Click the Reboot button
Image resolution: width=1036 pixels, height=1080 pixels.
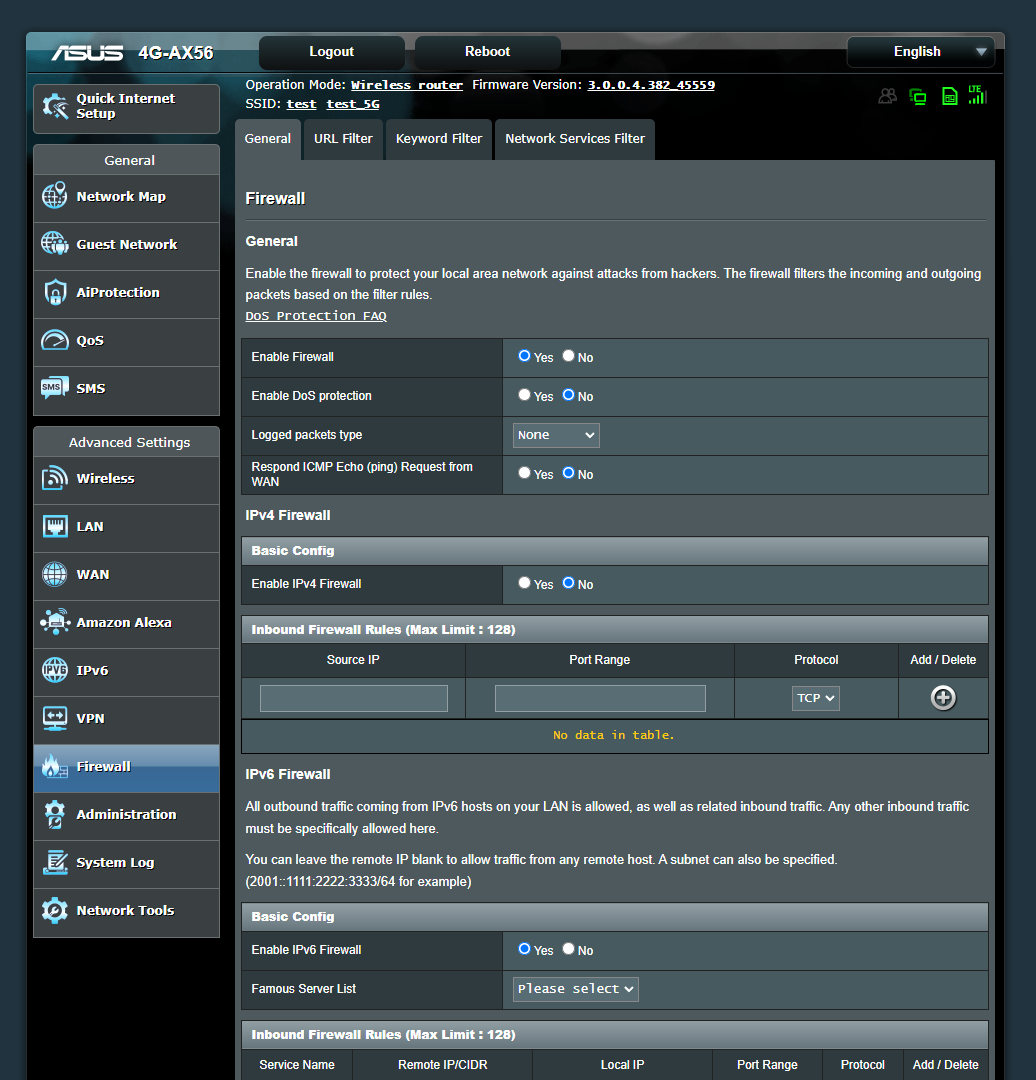(487, 52)
